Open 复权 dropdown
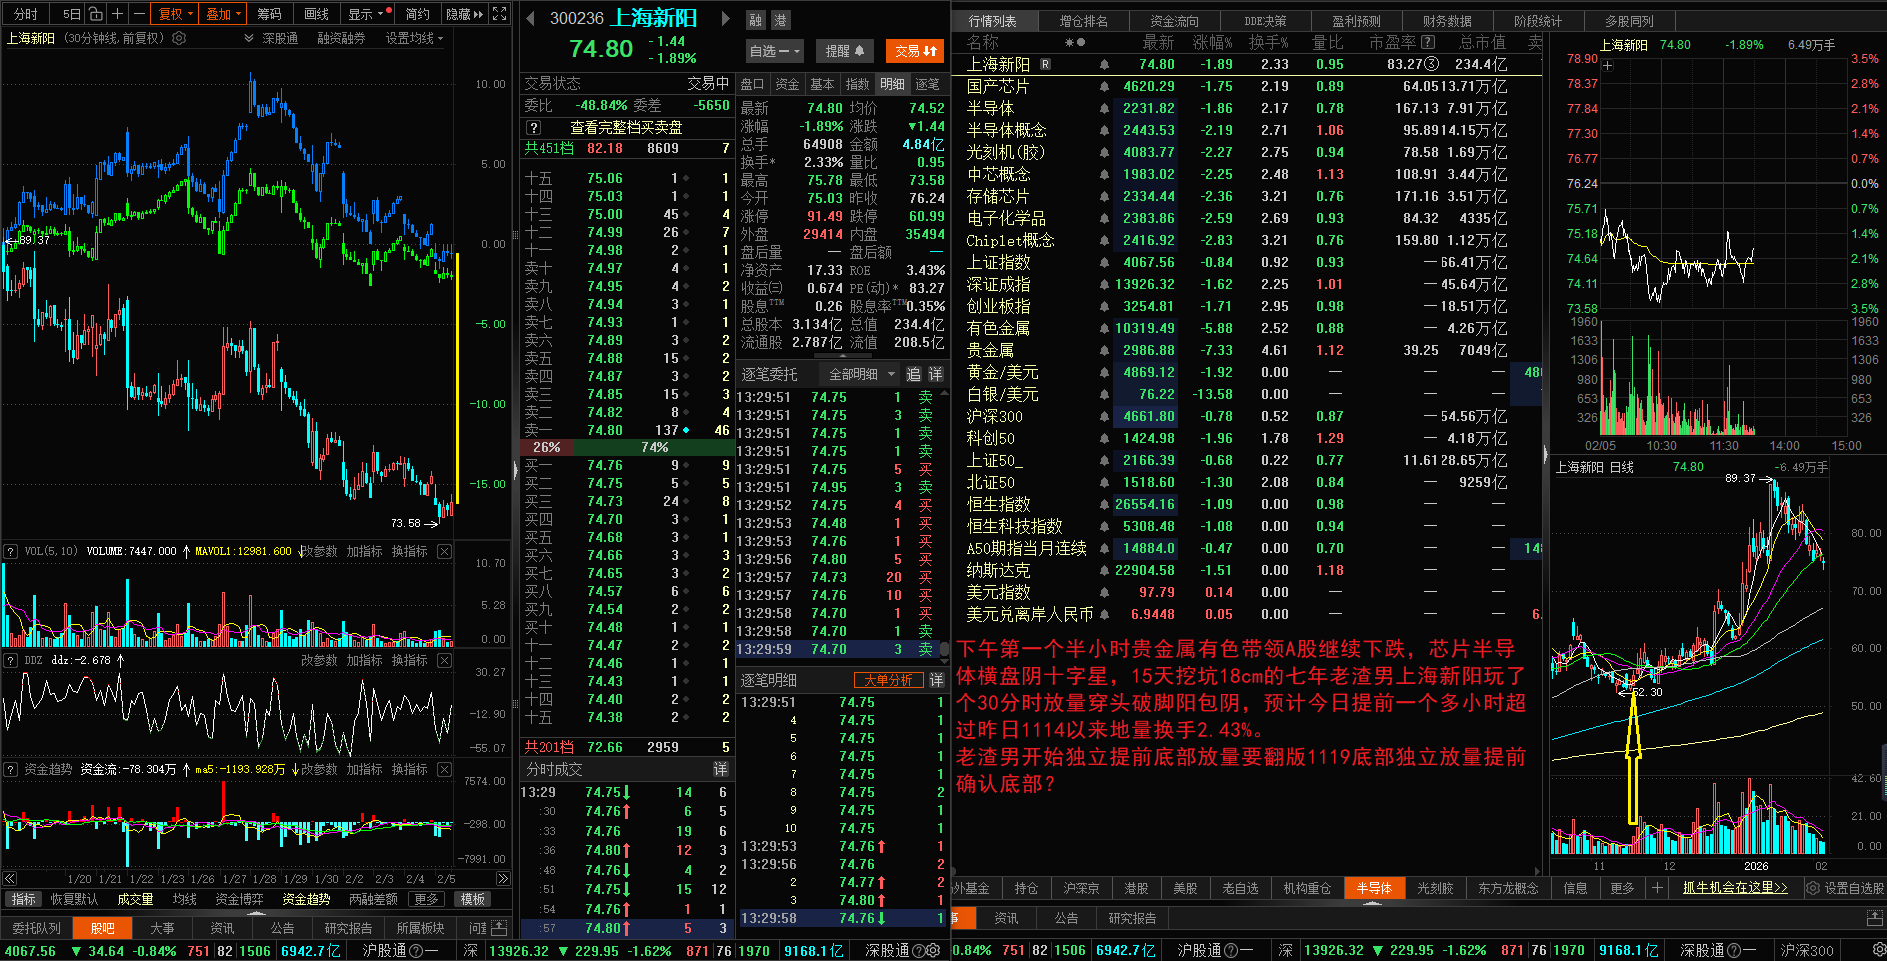 pos(174,14)
